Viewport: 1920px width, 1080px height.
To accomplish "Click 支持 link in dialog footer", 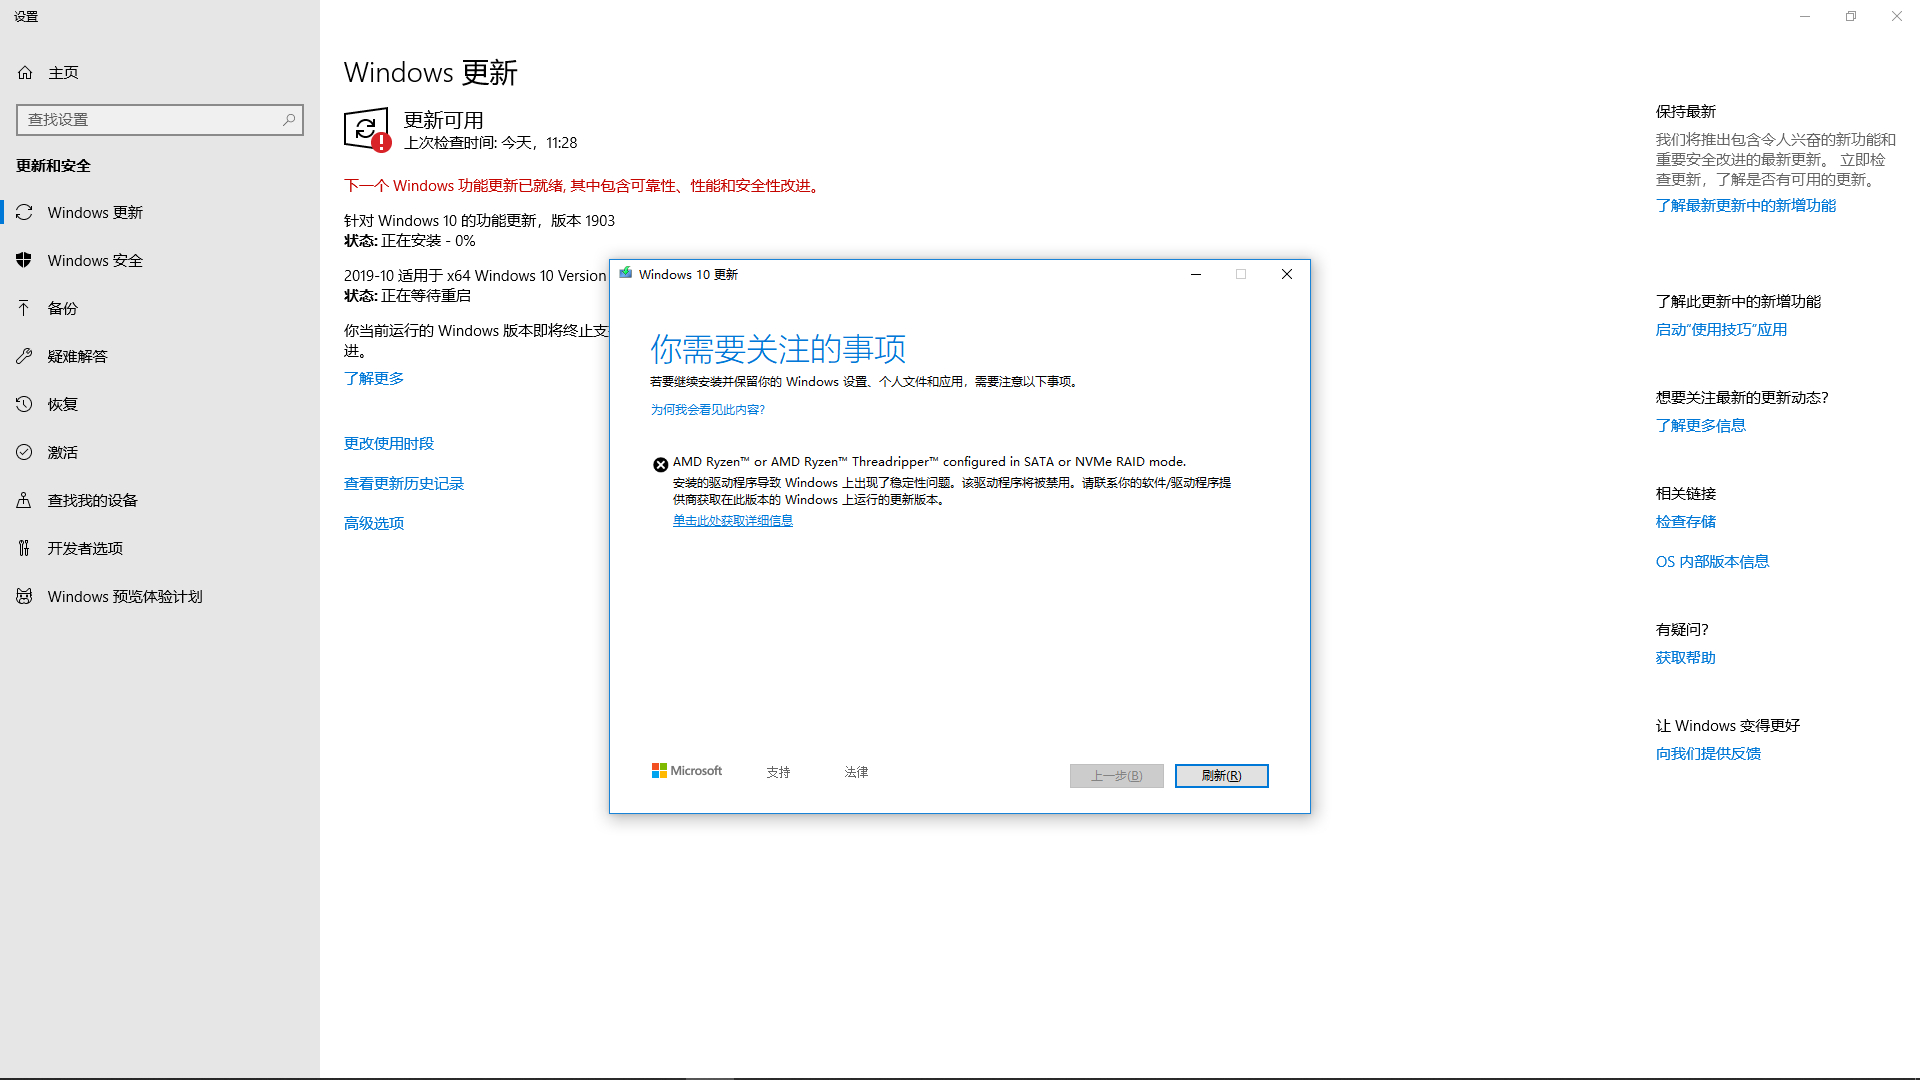I will pyautogui.click(x=779, y=772).
